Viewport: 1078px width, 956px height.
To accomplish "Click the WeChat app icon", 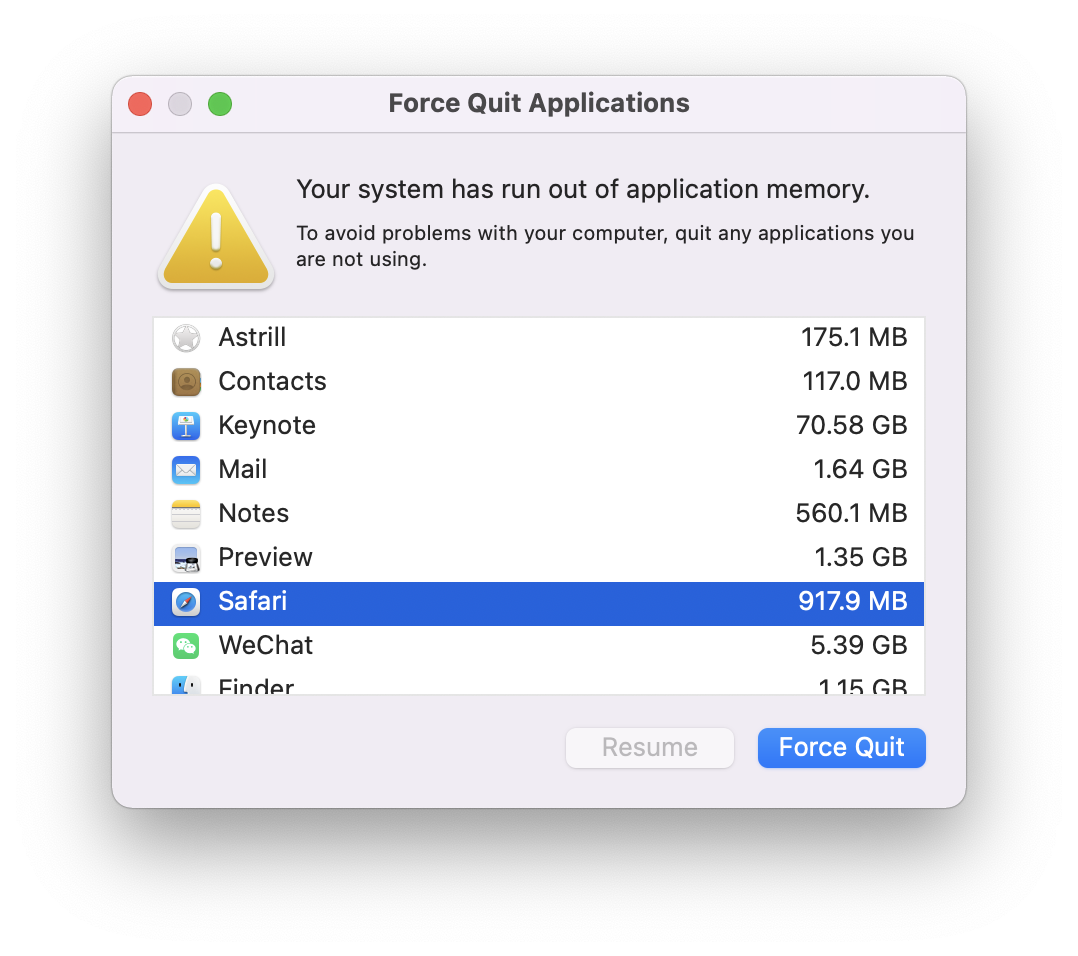I will 186,646.
